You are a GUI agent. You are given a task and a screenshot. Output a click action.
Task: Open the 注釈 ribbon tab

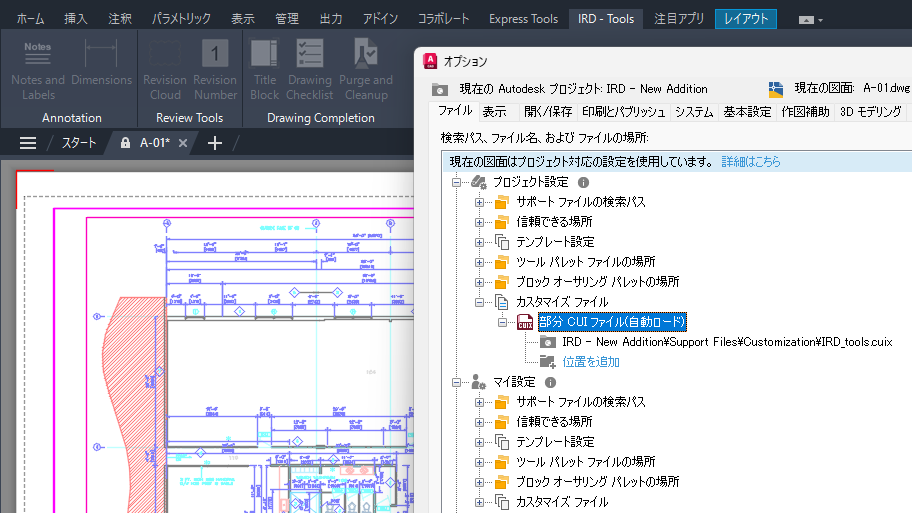coord(120,19)
